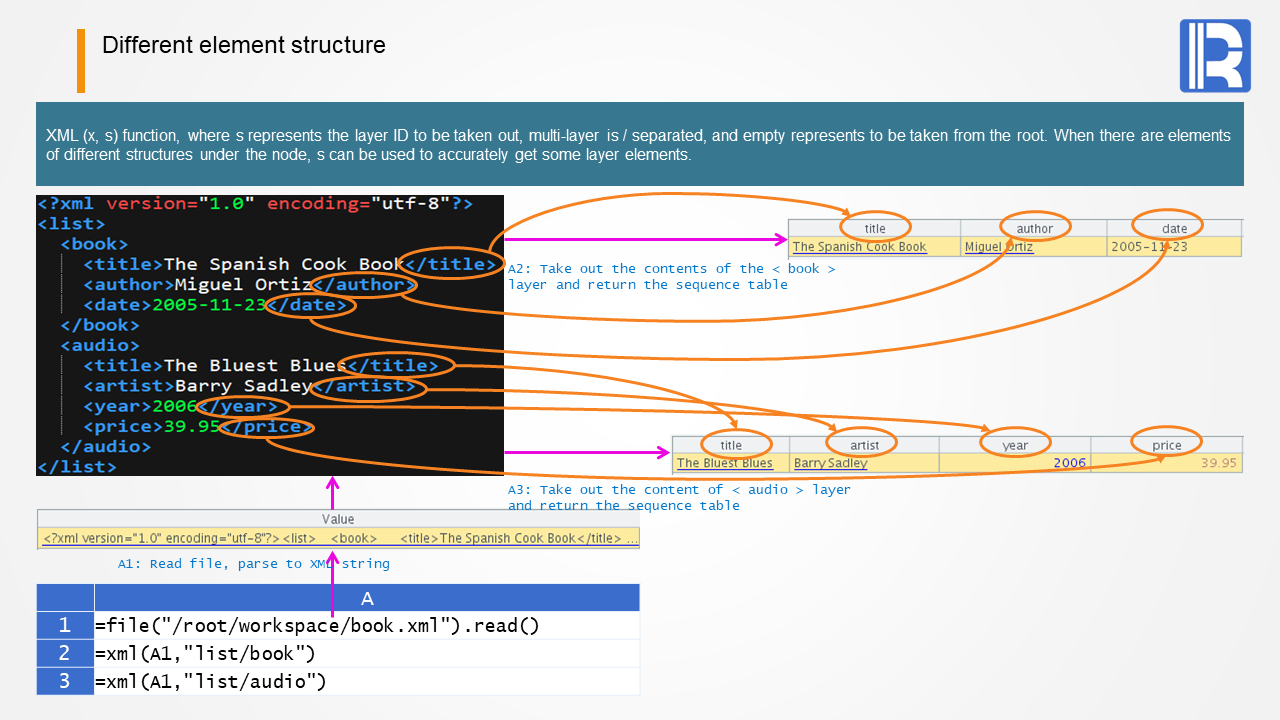Select the closing </audio> tag in code
The height and width of the screenshot is (720, 1280).
[106, 447]
